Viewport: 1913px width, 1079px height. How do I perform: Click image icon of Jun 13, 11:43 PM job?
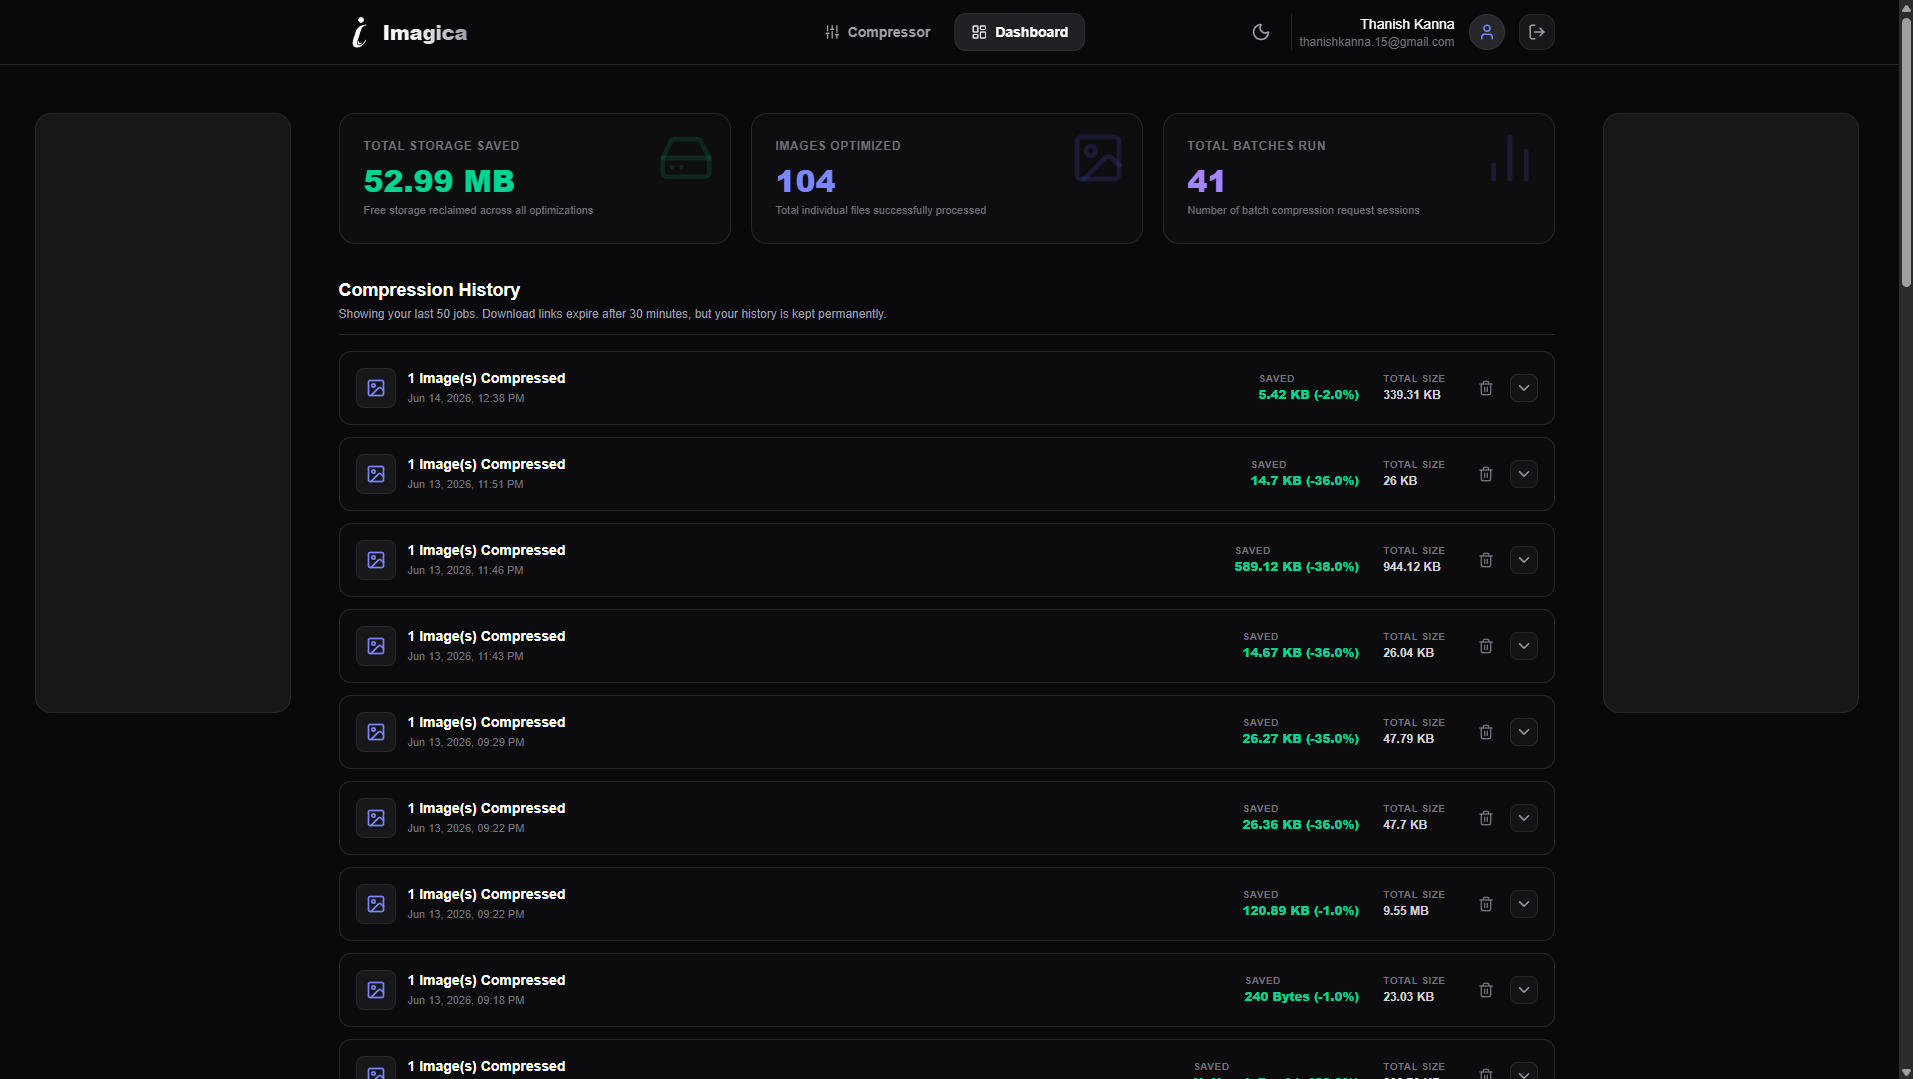[376, 646]
